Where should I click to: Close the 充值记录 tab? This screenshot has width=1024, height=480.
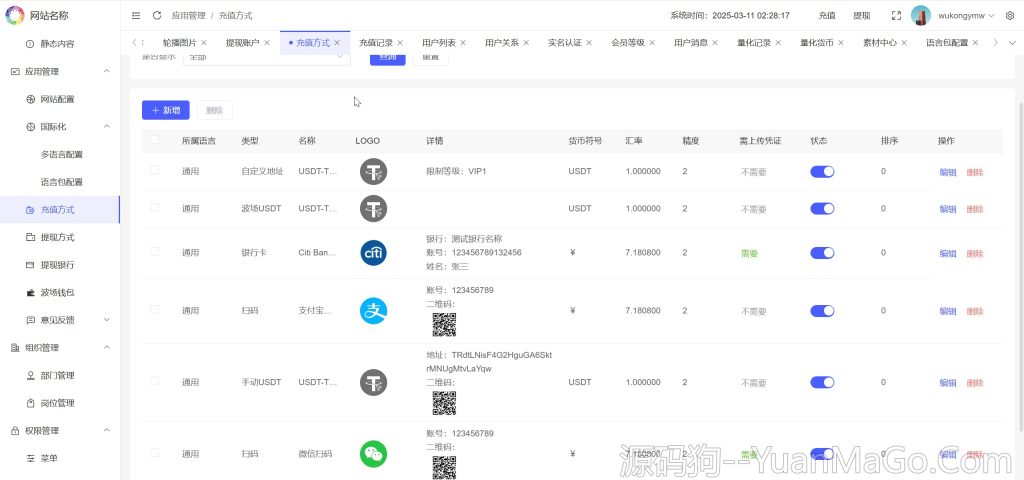tap(400, 42)
